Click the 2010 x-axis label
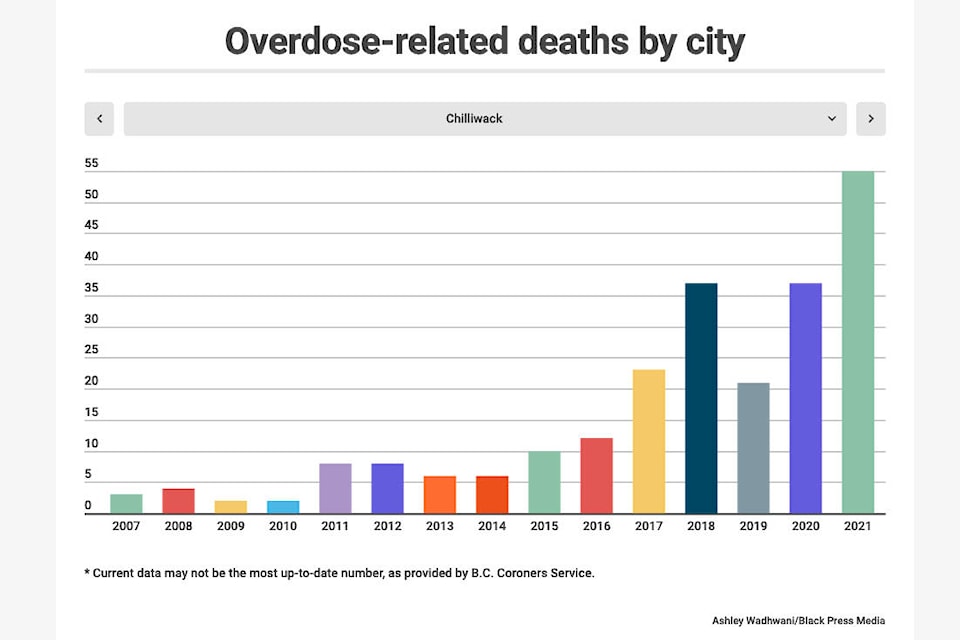Screen dimensions: 960x640 point(283,526)
